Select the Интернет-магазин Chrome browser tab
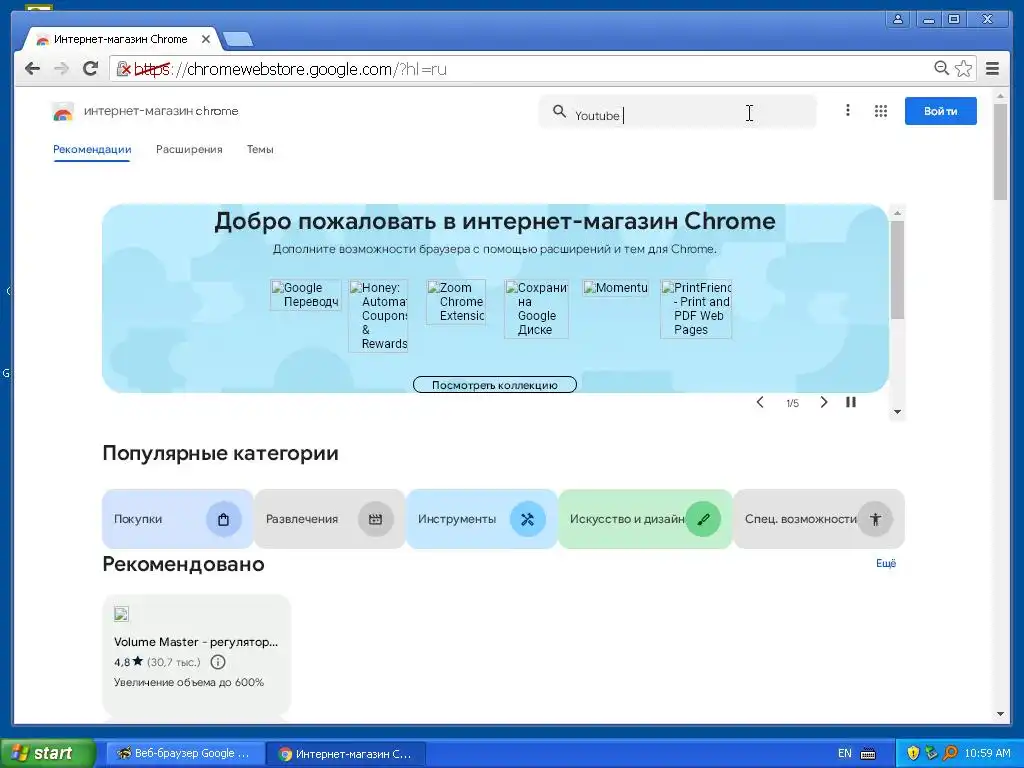 (121, 39)
